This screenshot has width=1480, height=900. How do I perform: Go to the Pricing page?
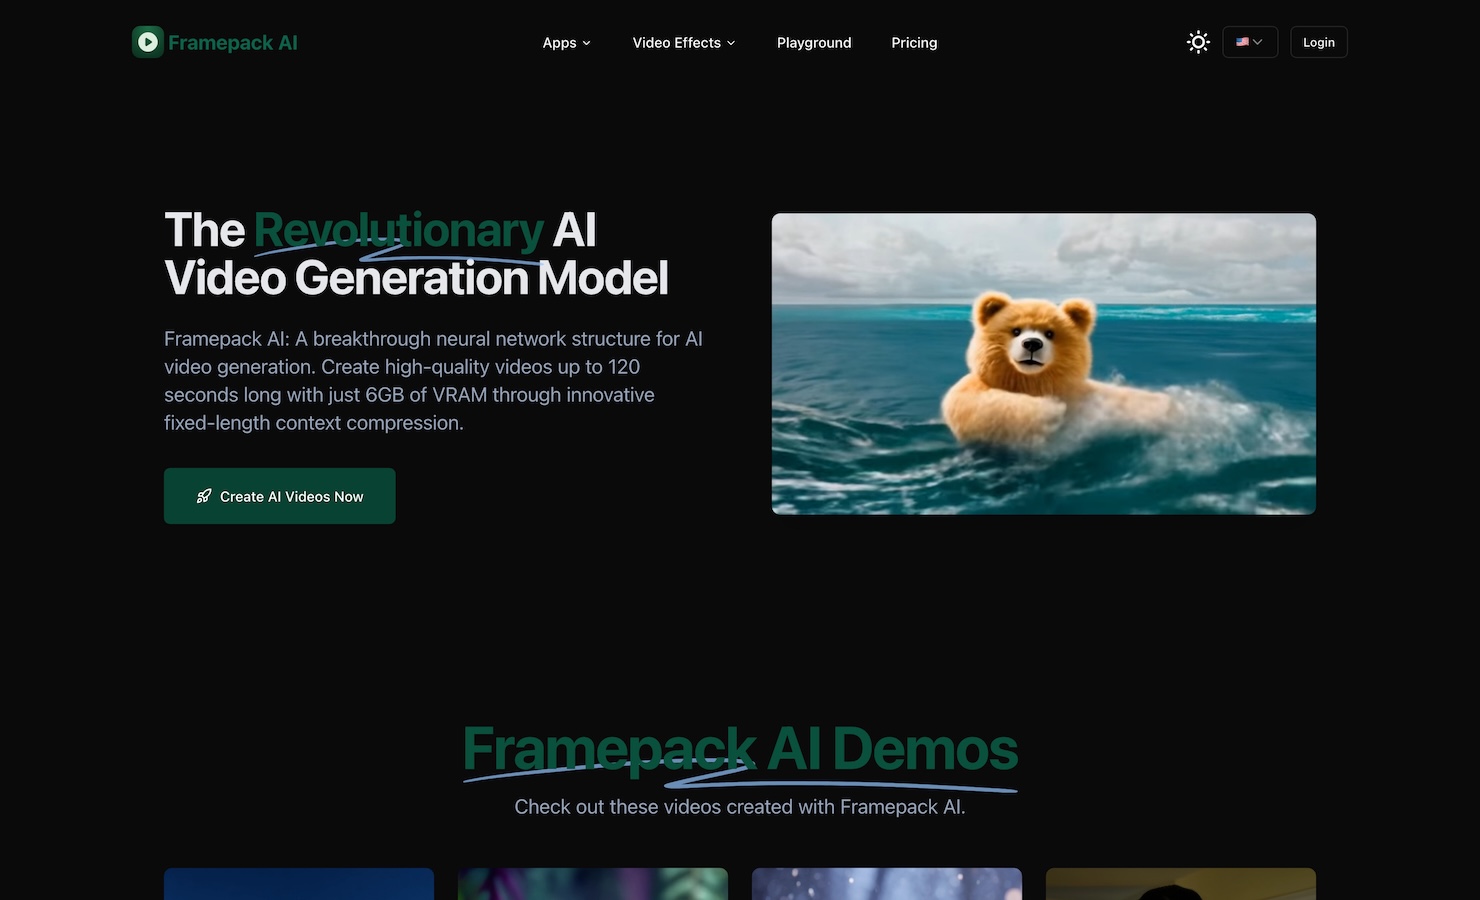tap(914, 43)
